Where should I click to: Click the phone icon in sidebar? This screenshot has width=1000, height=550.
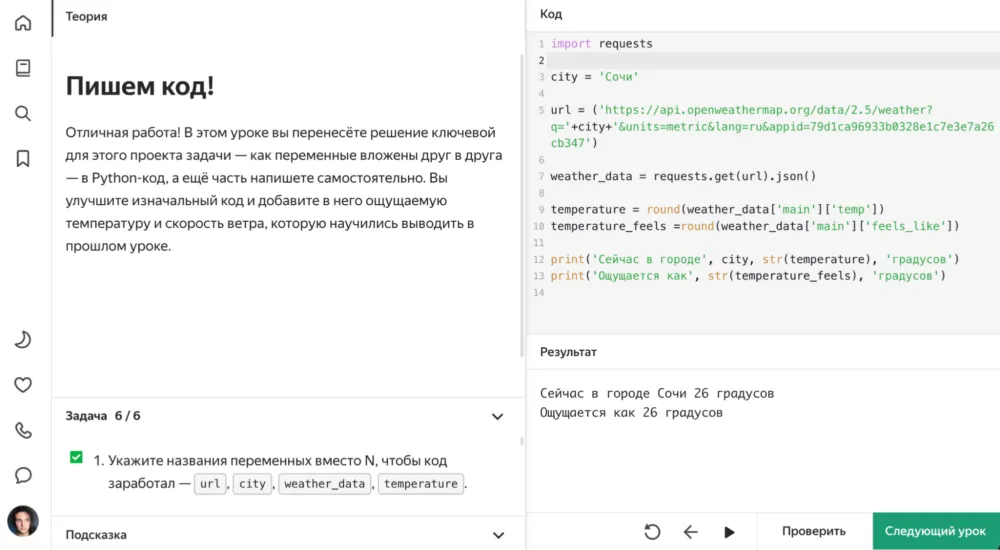tap(23, 430)
